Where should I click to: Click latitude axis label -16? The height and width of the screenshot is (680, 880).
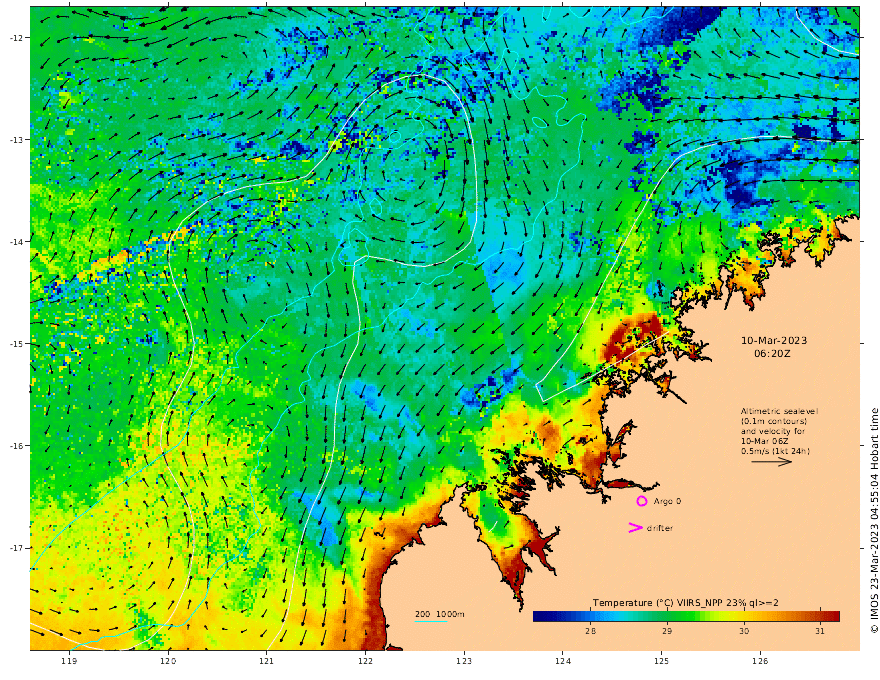(16, 446)
